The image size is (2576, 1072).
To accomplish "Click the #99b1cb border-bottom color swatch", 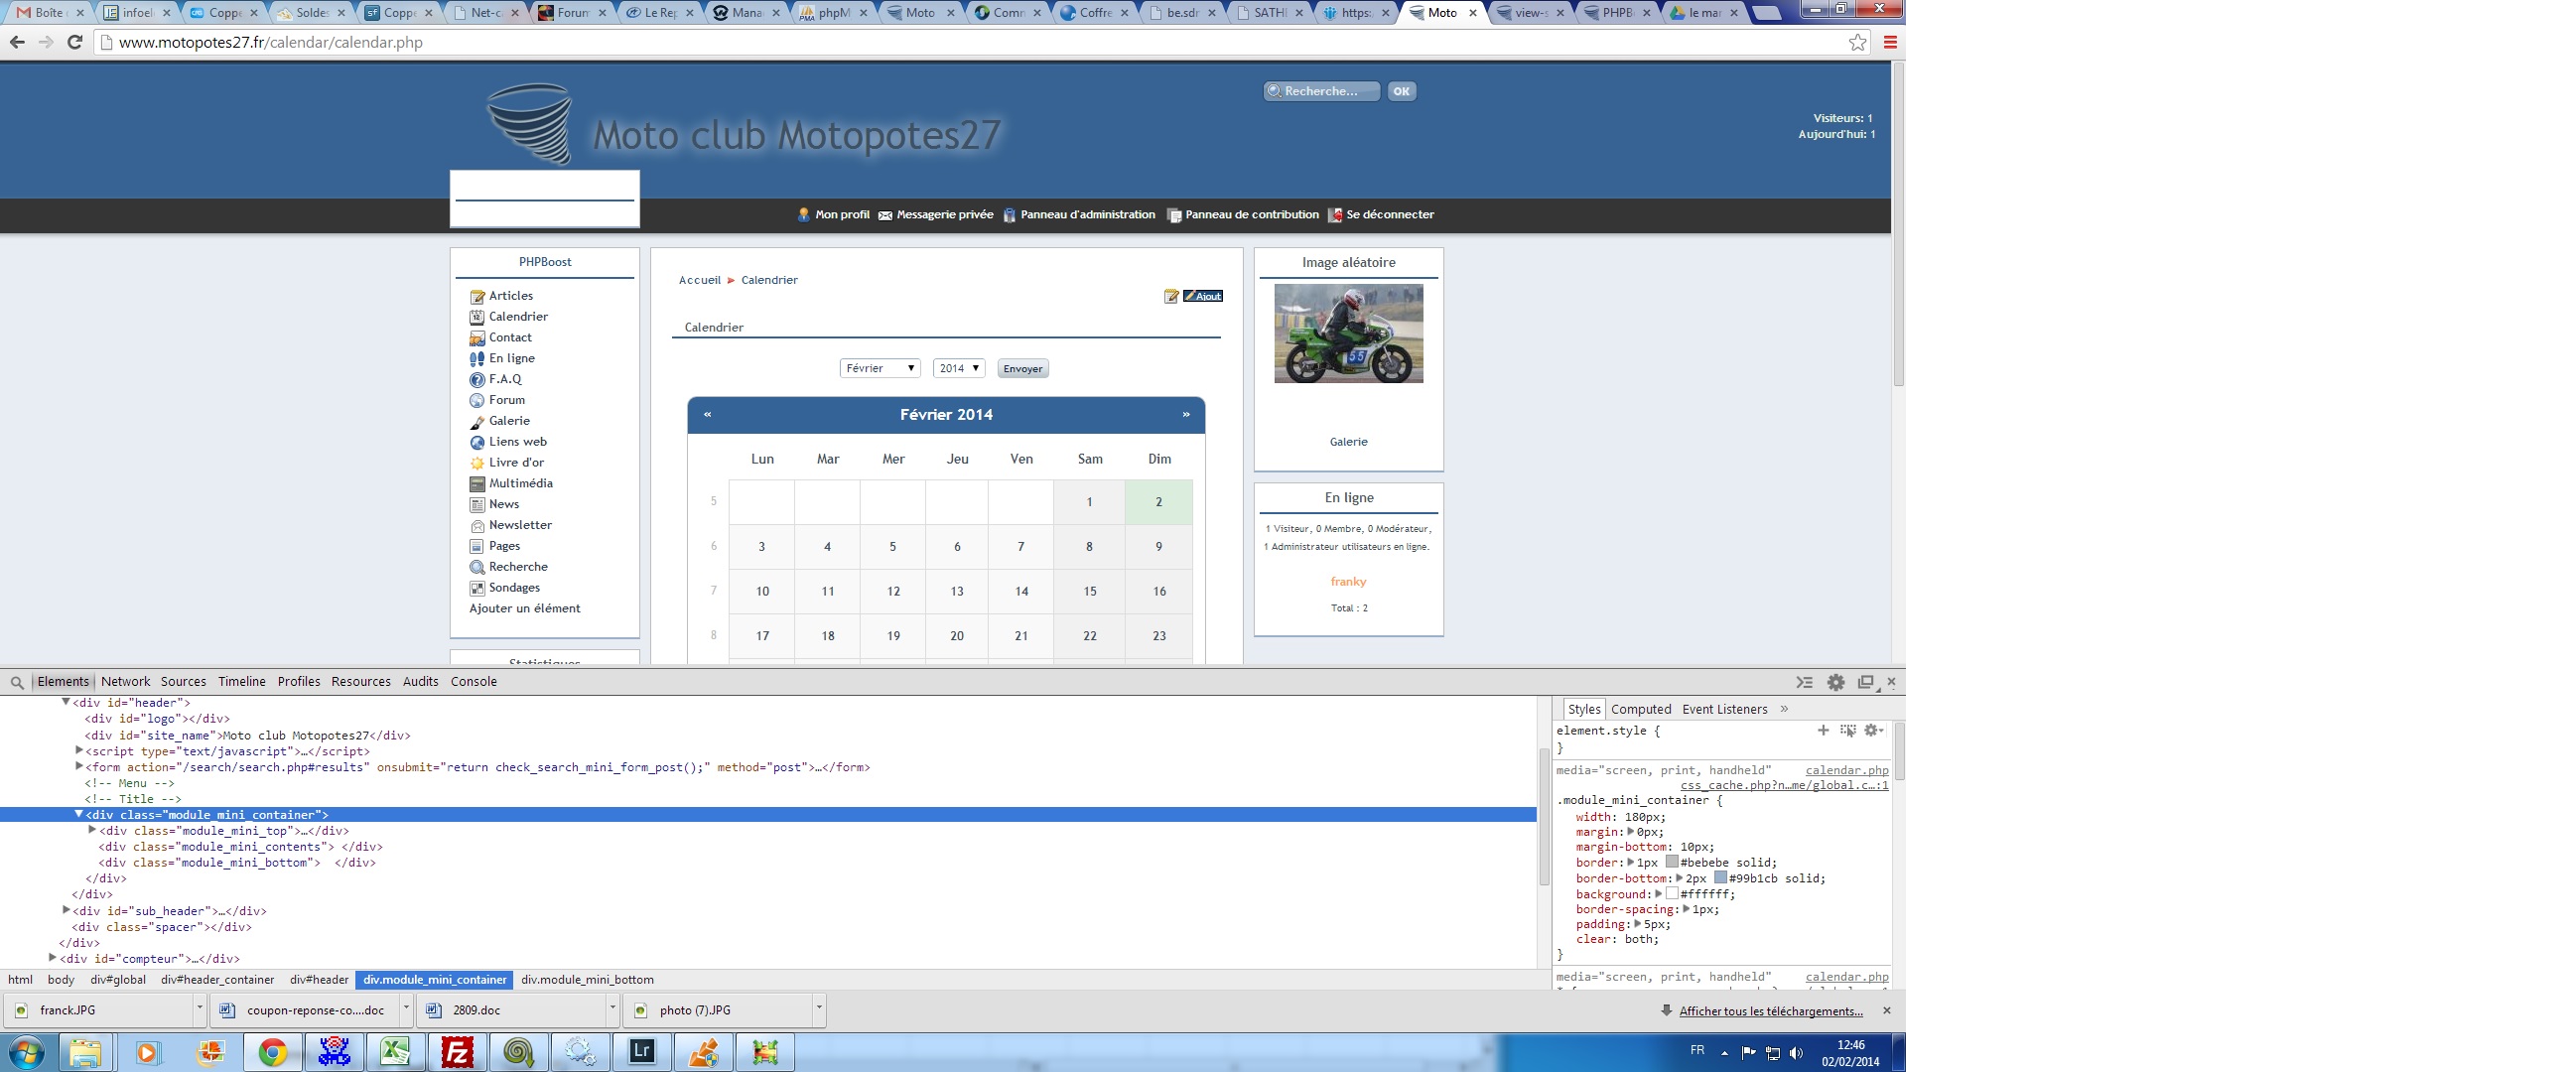I will [x=1720, y=878].
